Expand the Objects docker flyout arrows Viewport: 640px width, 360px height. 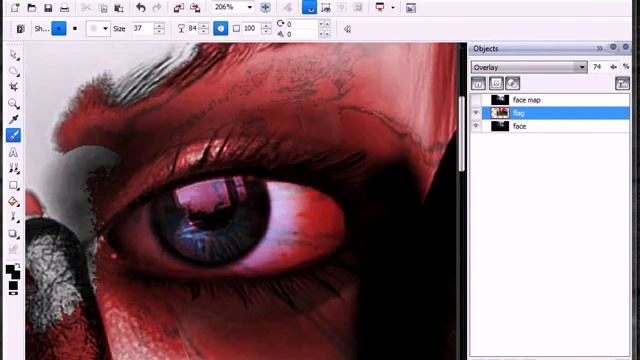pos(600,48)
